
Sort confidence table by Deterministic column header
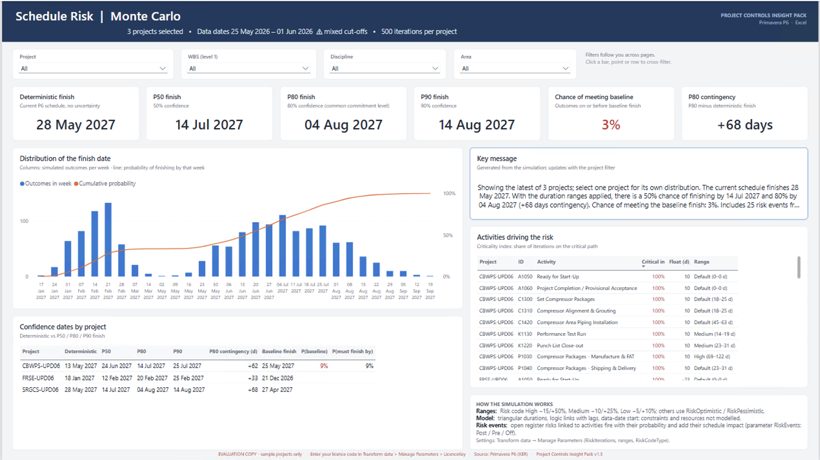[x=81, y=352]
